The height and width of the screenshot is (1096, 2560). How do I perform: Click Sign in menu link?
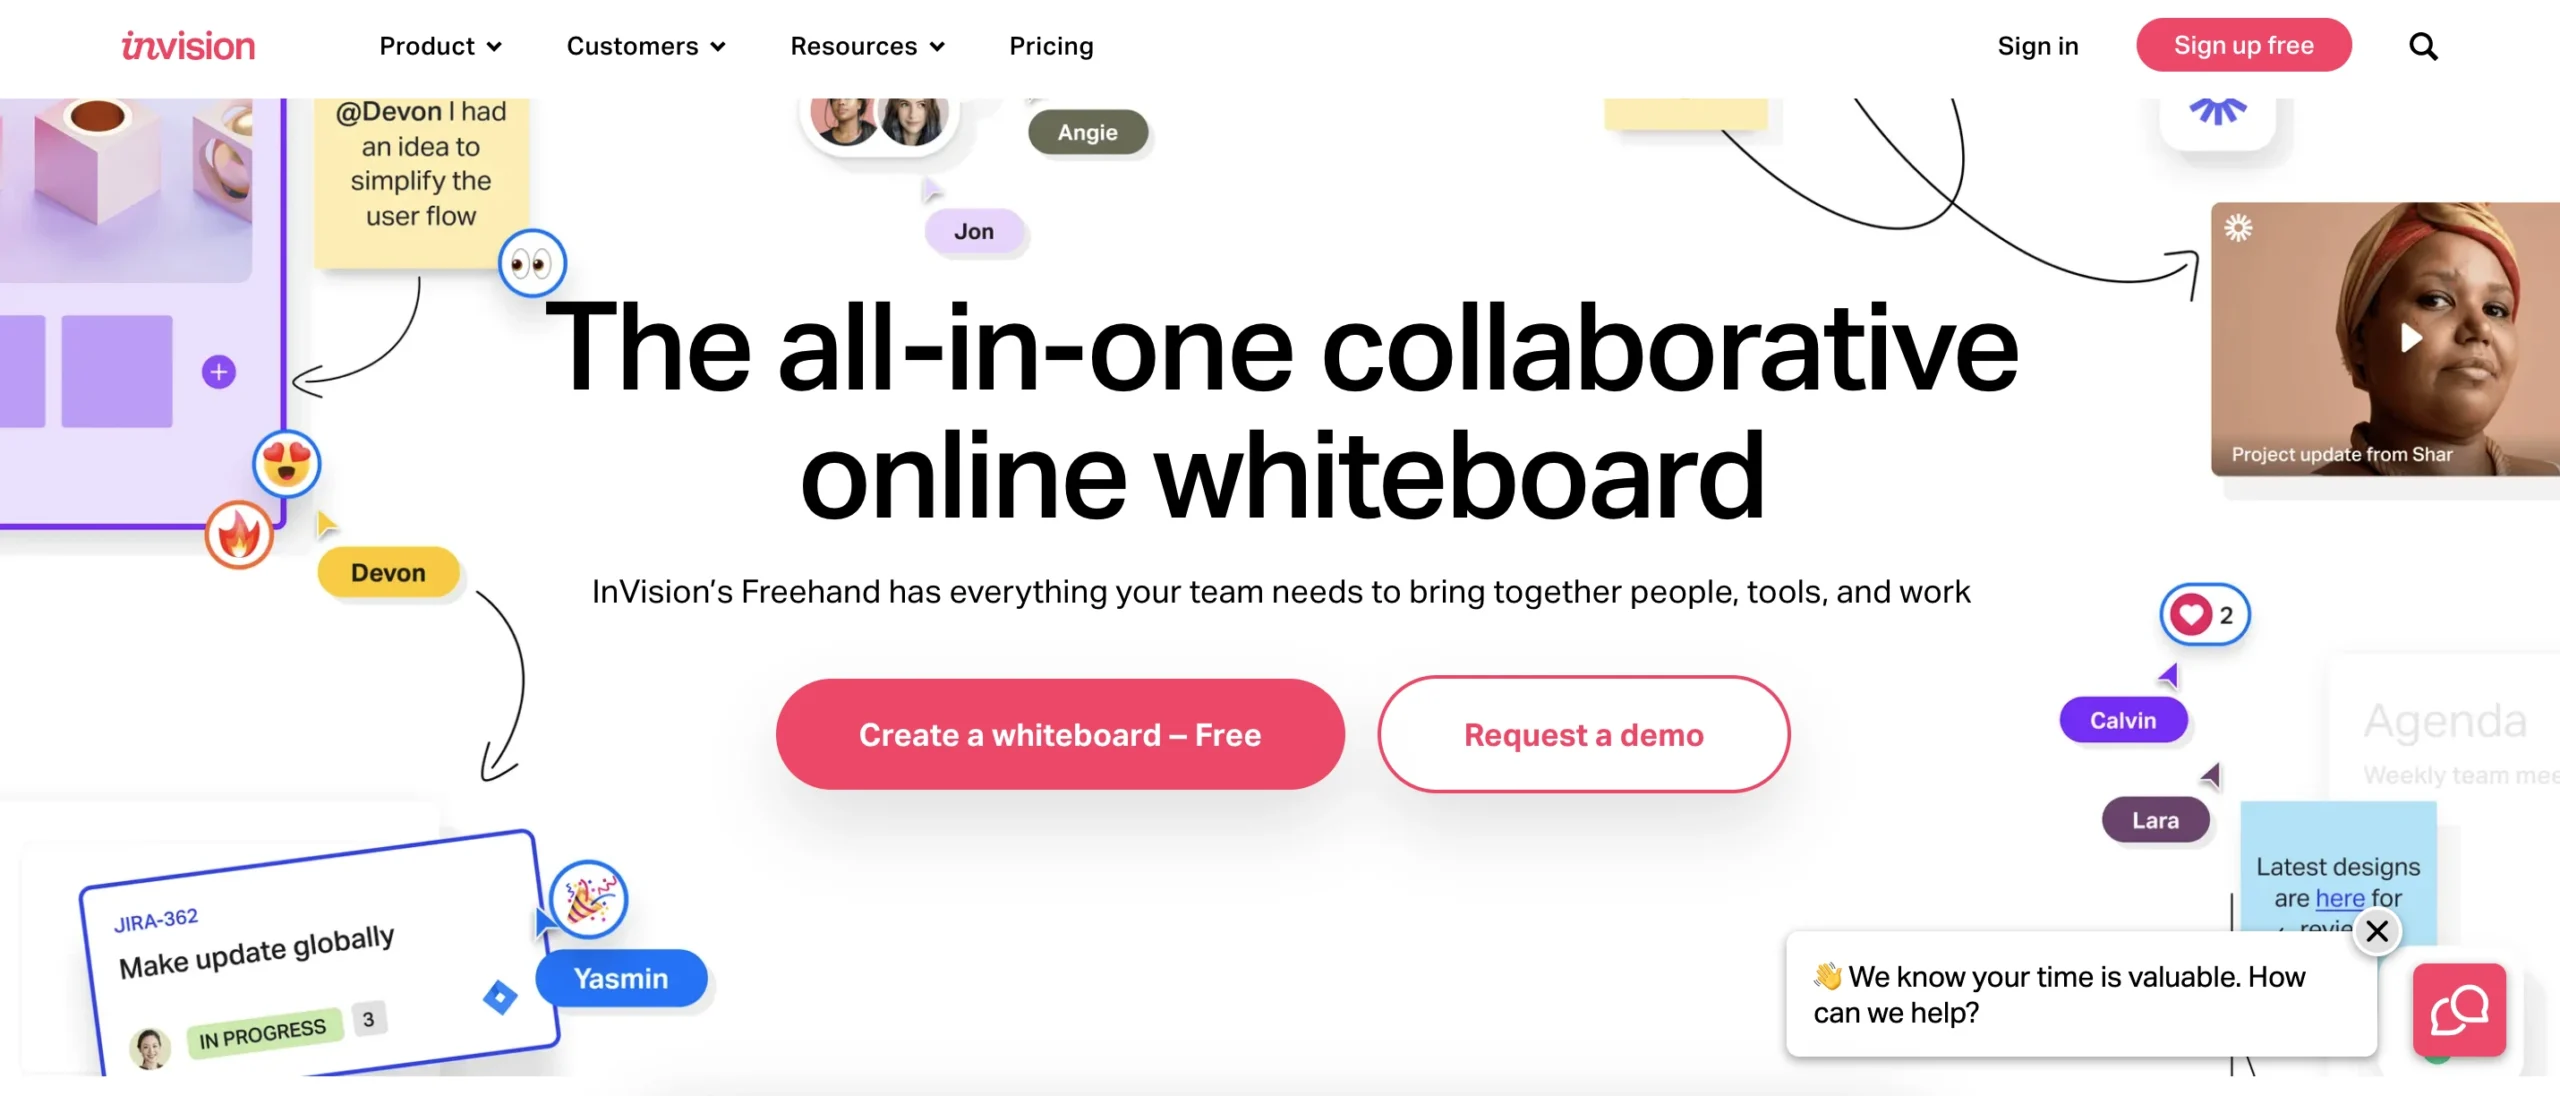(x=2038, y=44)
